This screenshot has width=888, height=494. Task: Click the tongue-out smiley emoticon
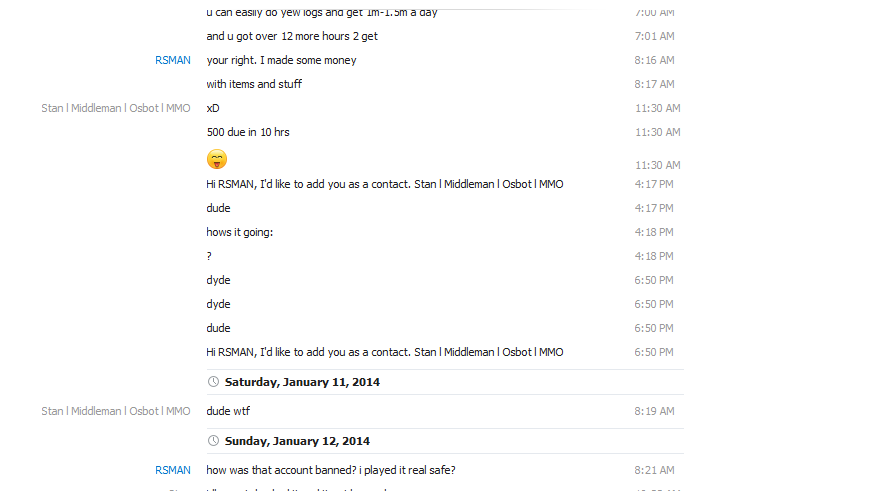click(217, 159)
